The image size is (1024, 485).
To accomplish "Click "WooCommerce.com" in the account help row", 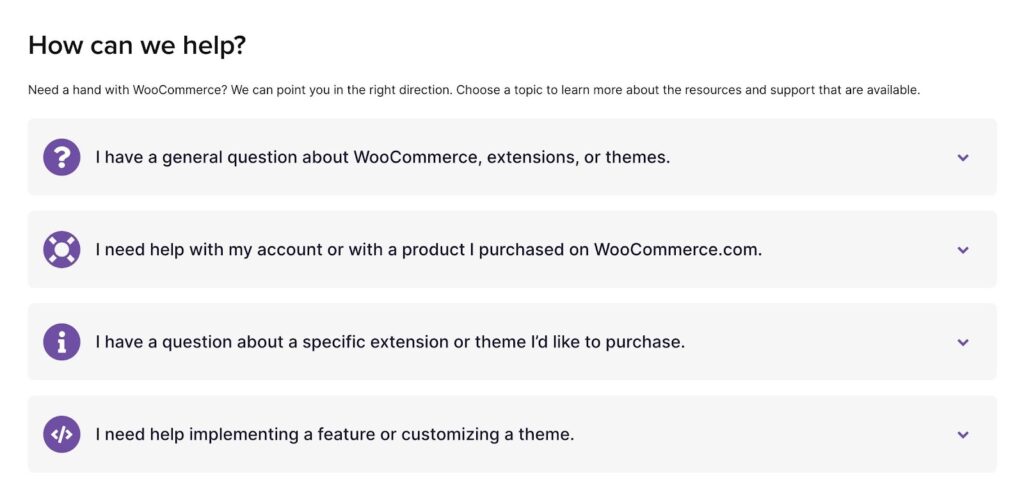I will click(677, 250).
